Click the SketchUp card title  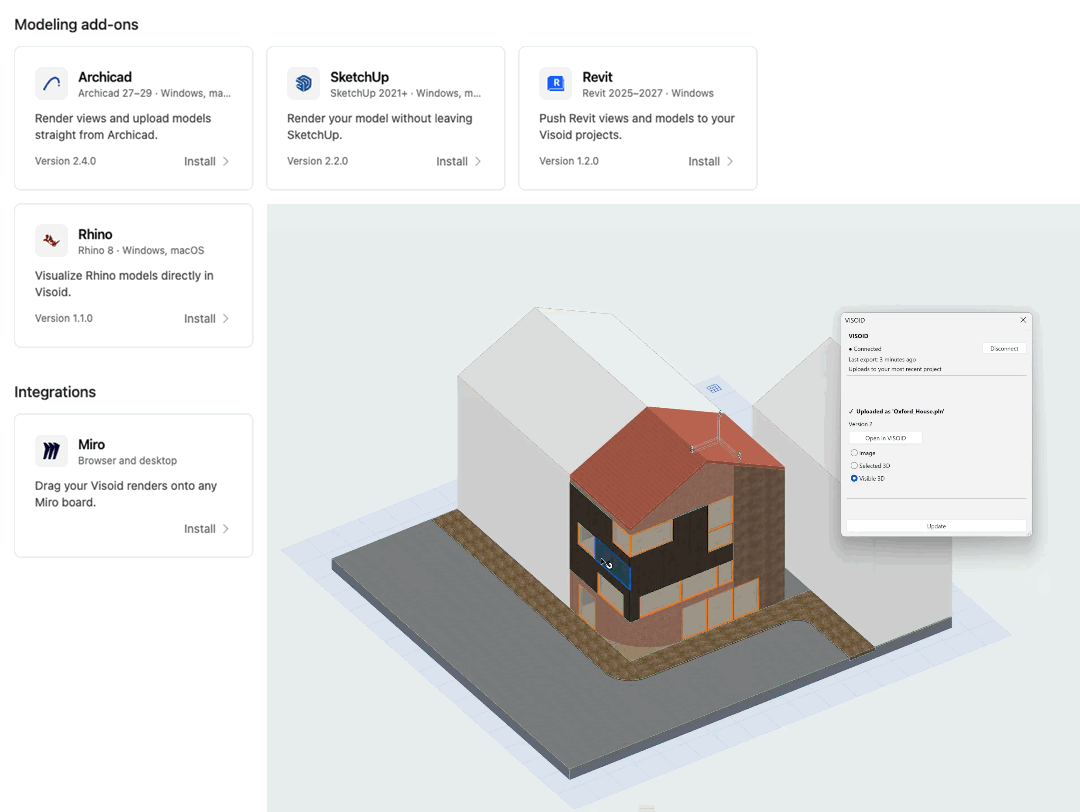360,77
